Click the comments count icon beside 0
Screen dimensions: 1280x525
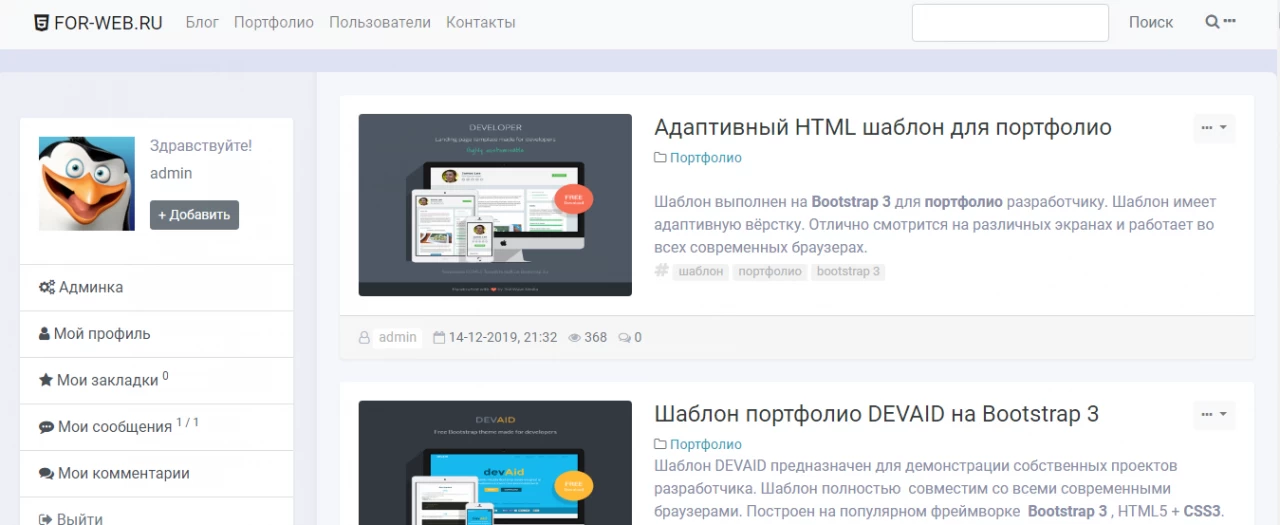[x=625, y=338]
